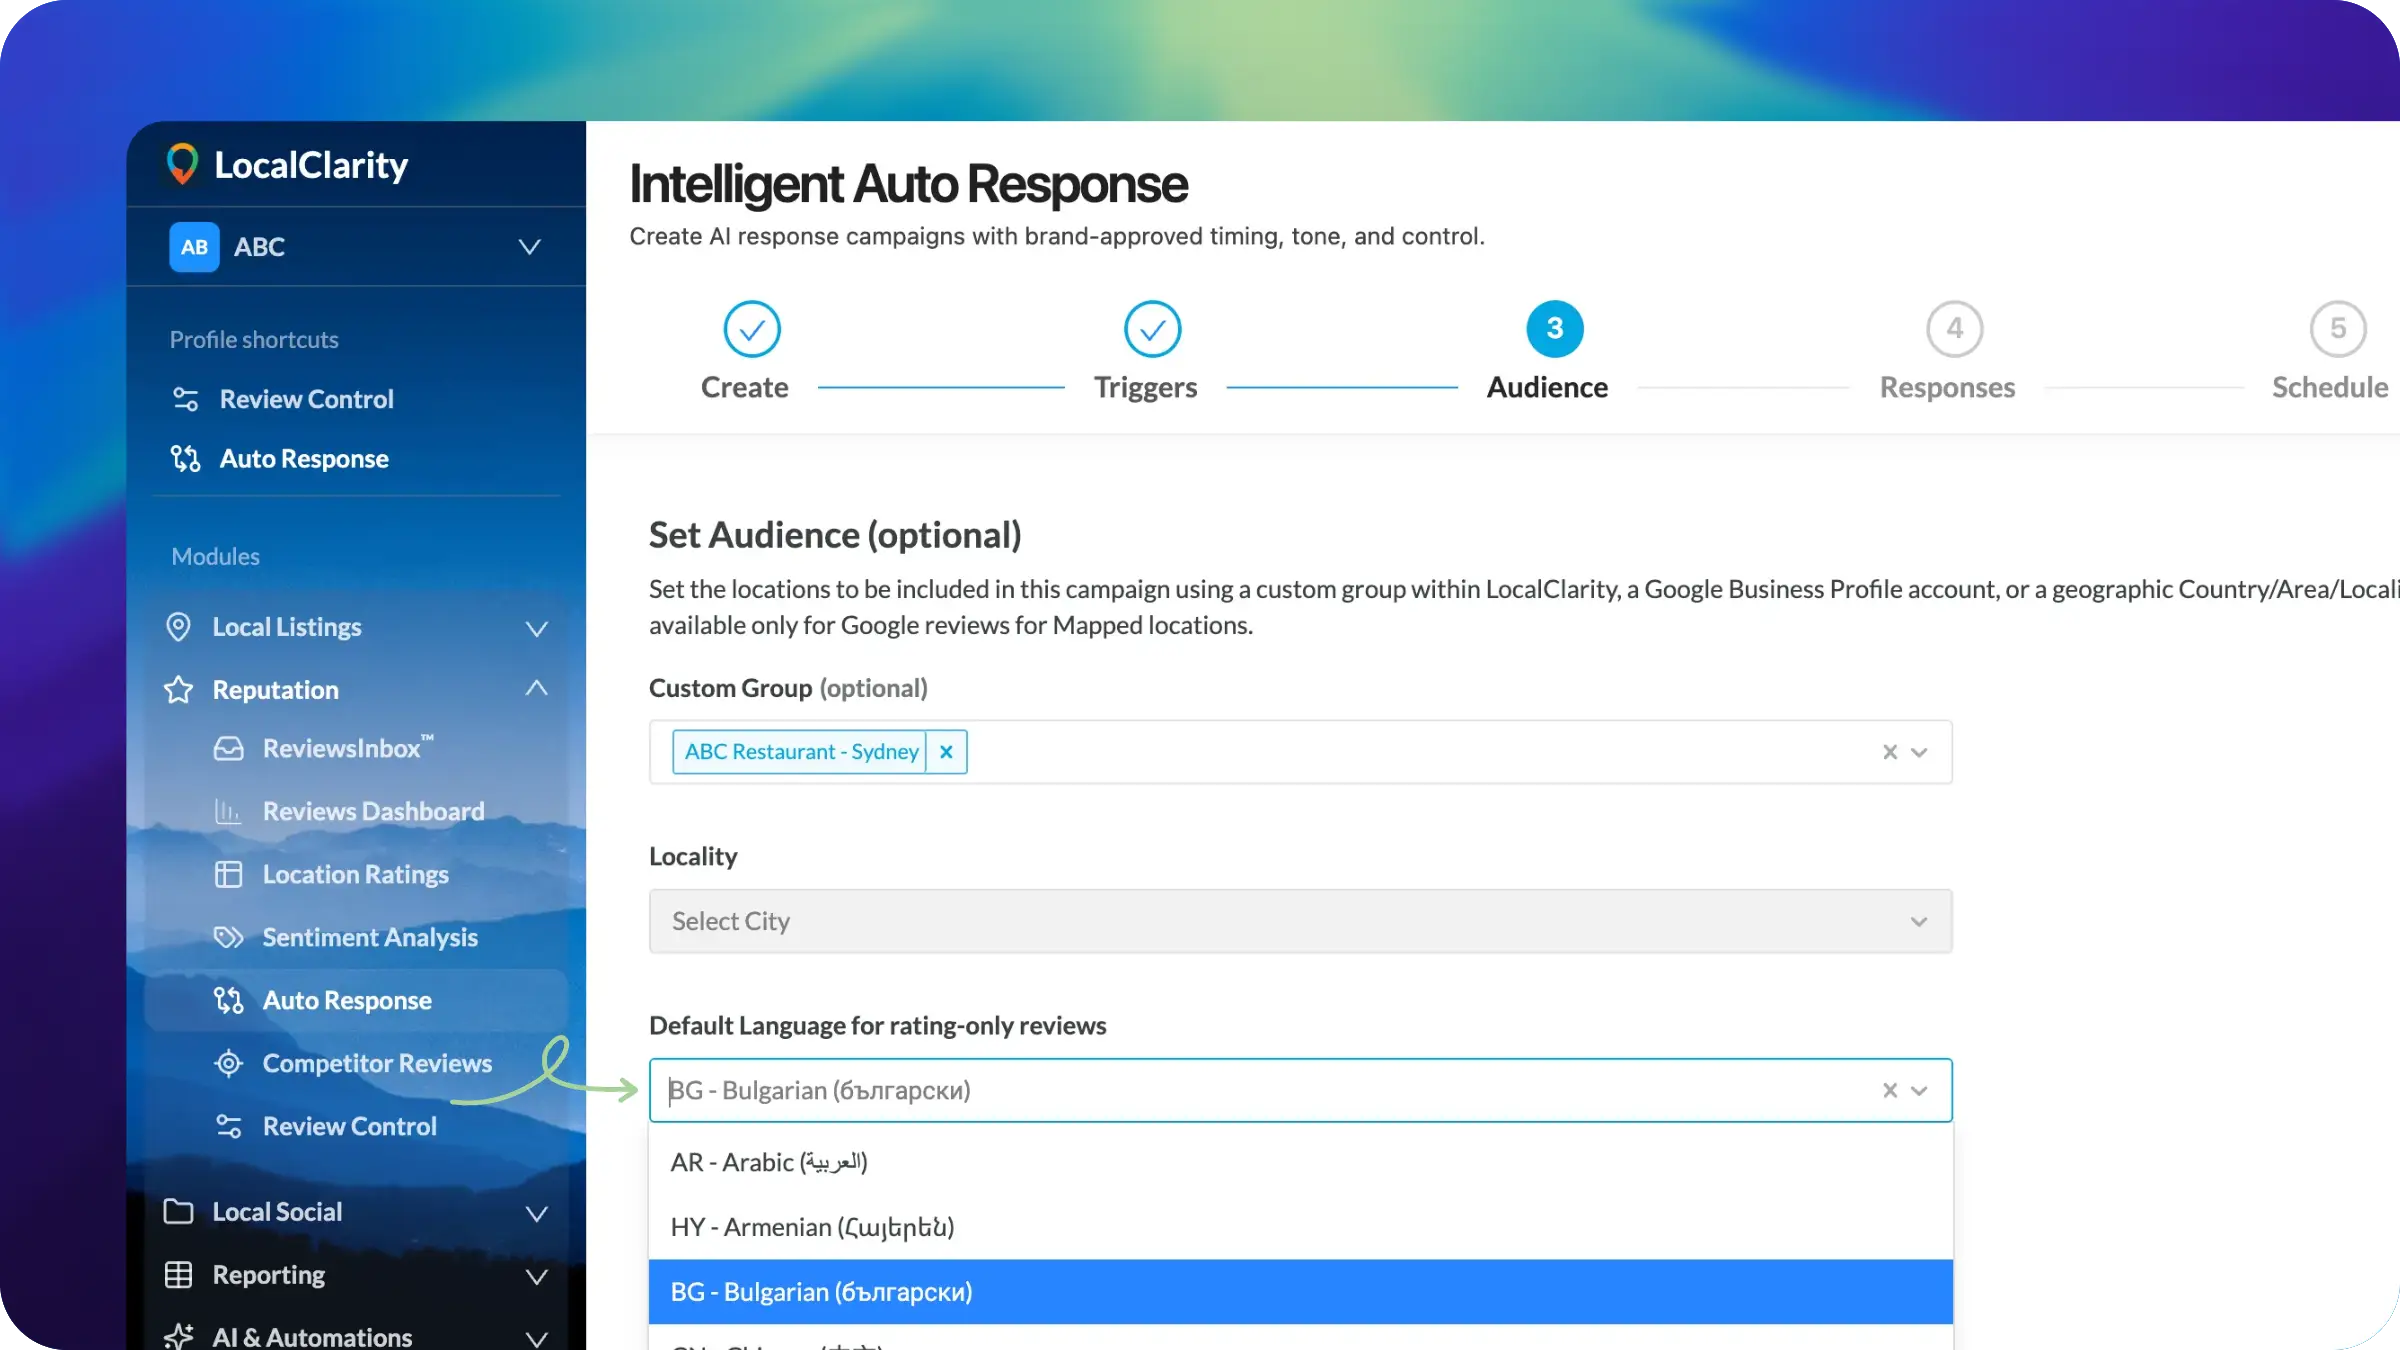Expand the Local Social module
This screenshot has width=2400, height=1350.
pyautogui.click(x=537, y=1213)
